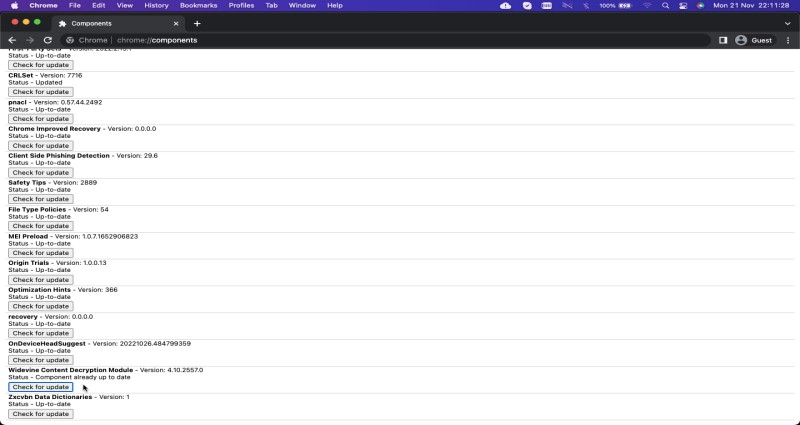Screen dimensions: 800x425
Task: Open the History menu
Action: 156,6
